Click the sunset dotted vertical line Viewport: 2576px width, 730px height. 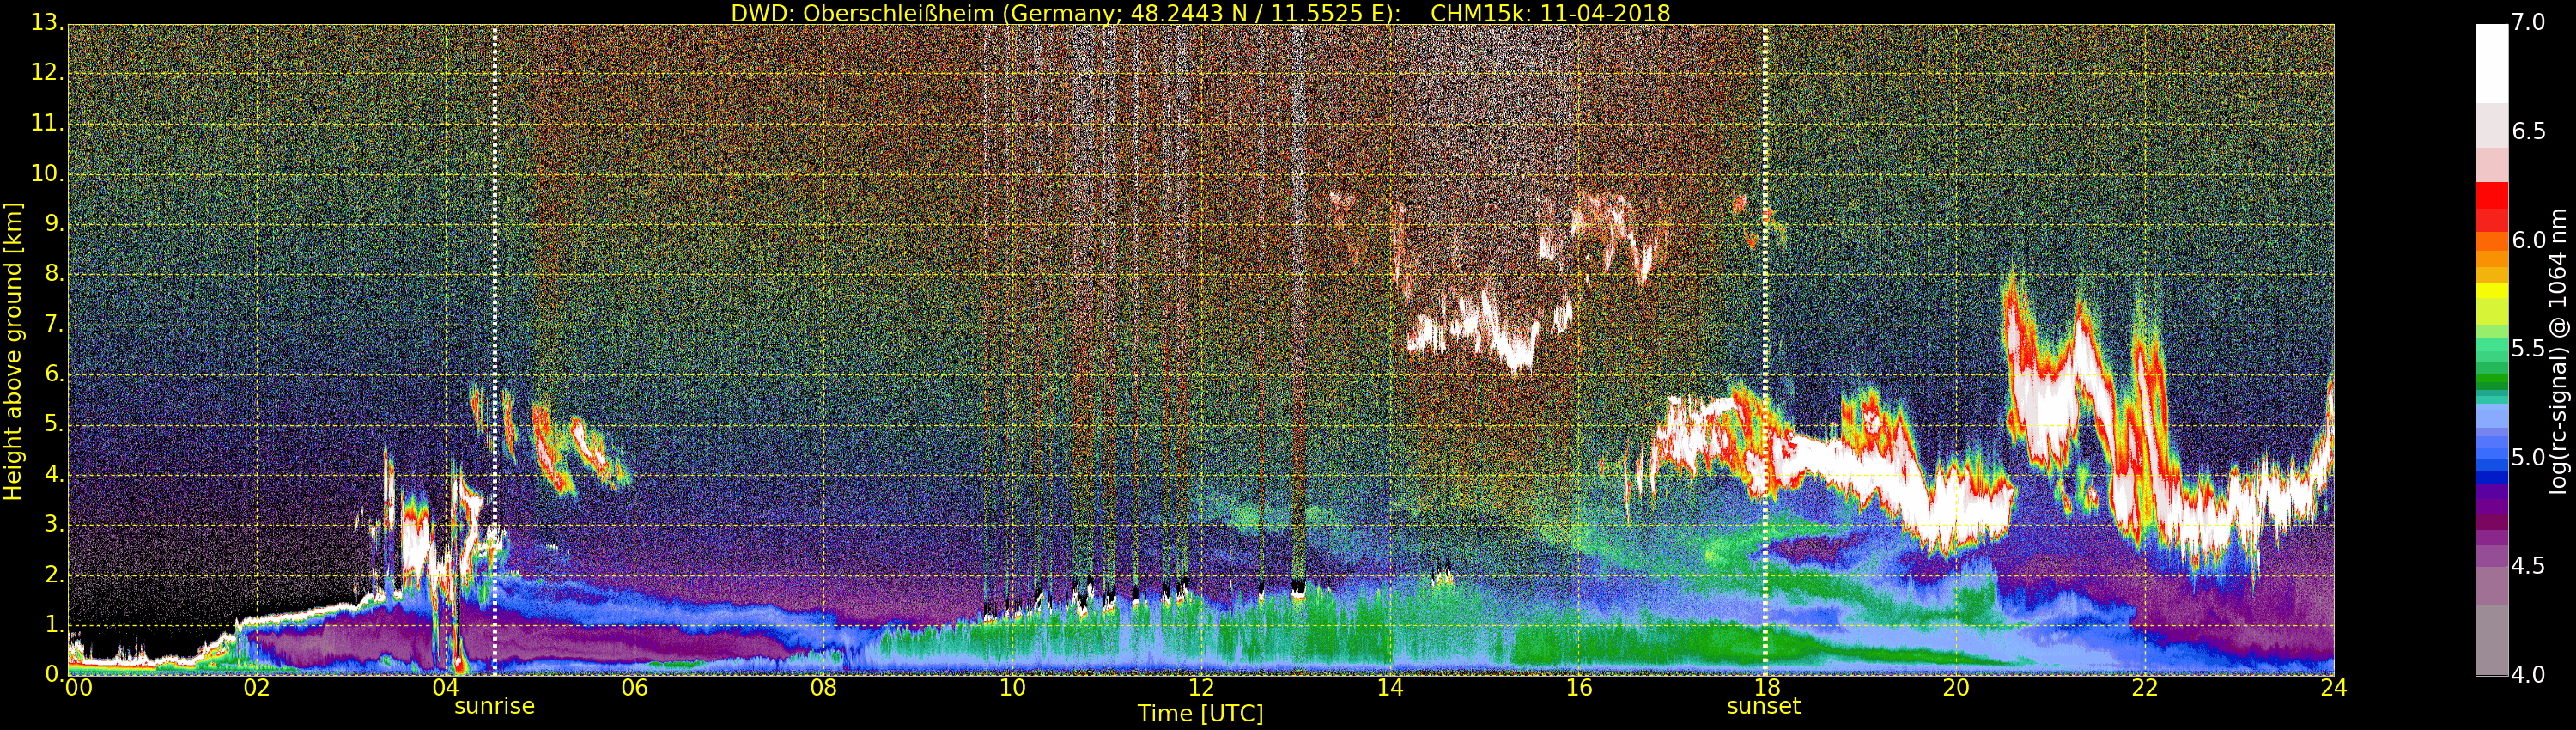1765,350
